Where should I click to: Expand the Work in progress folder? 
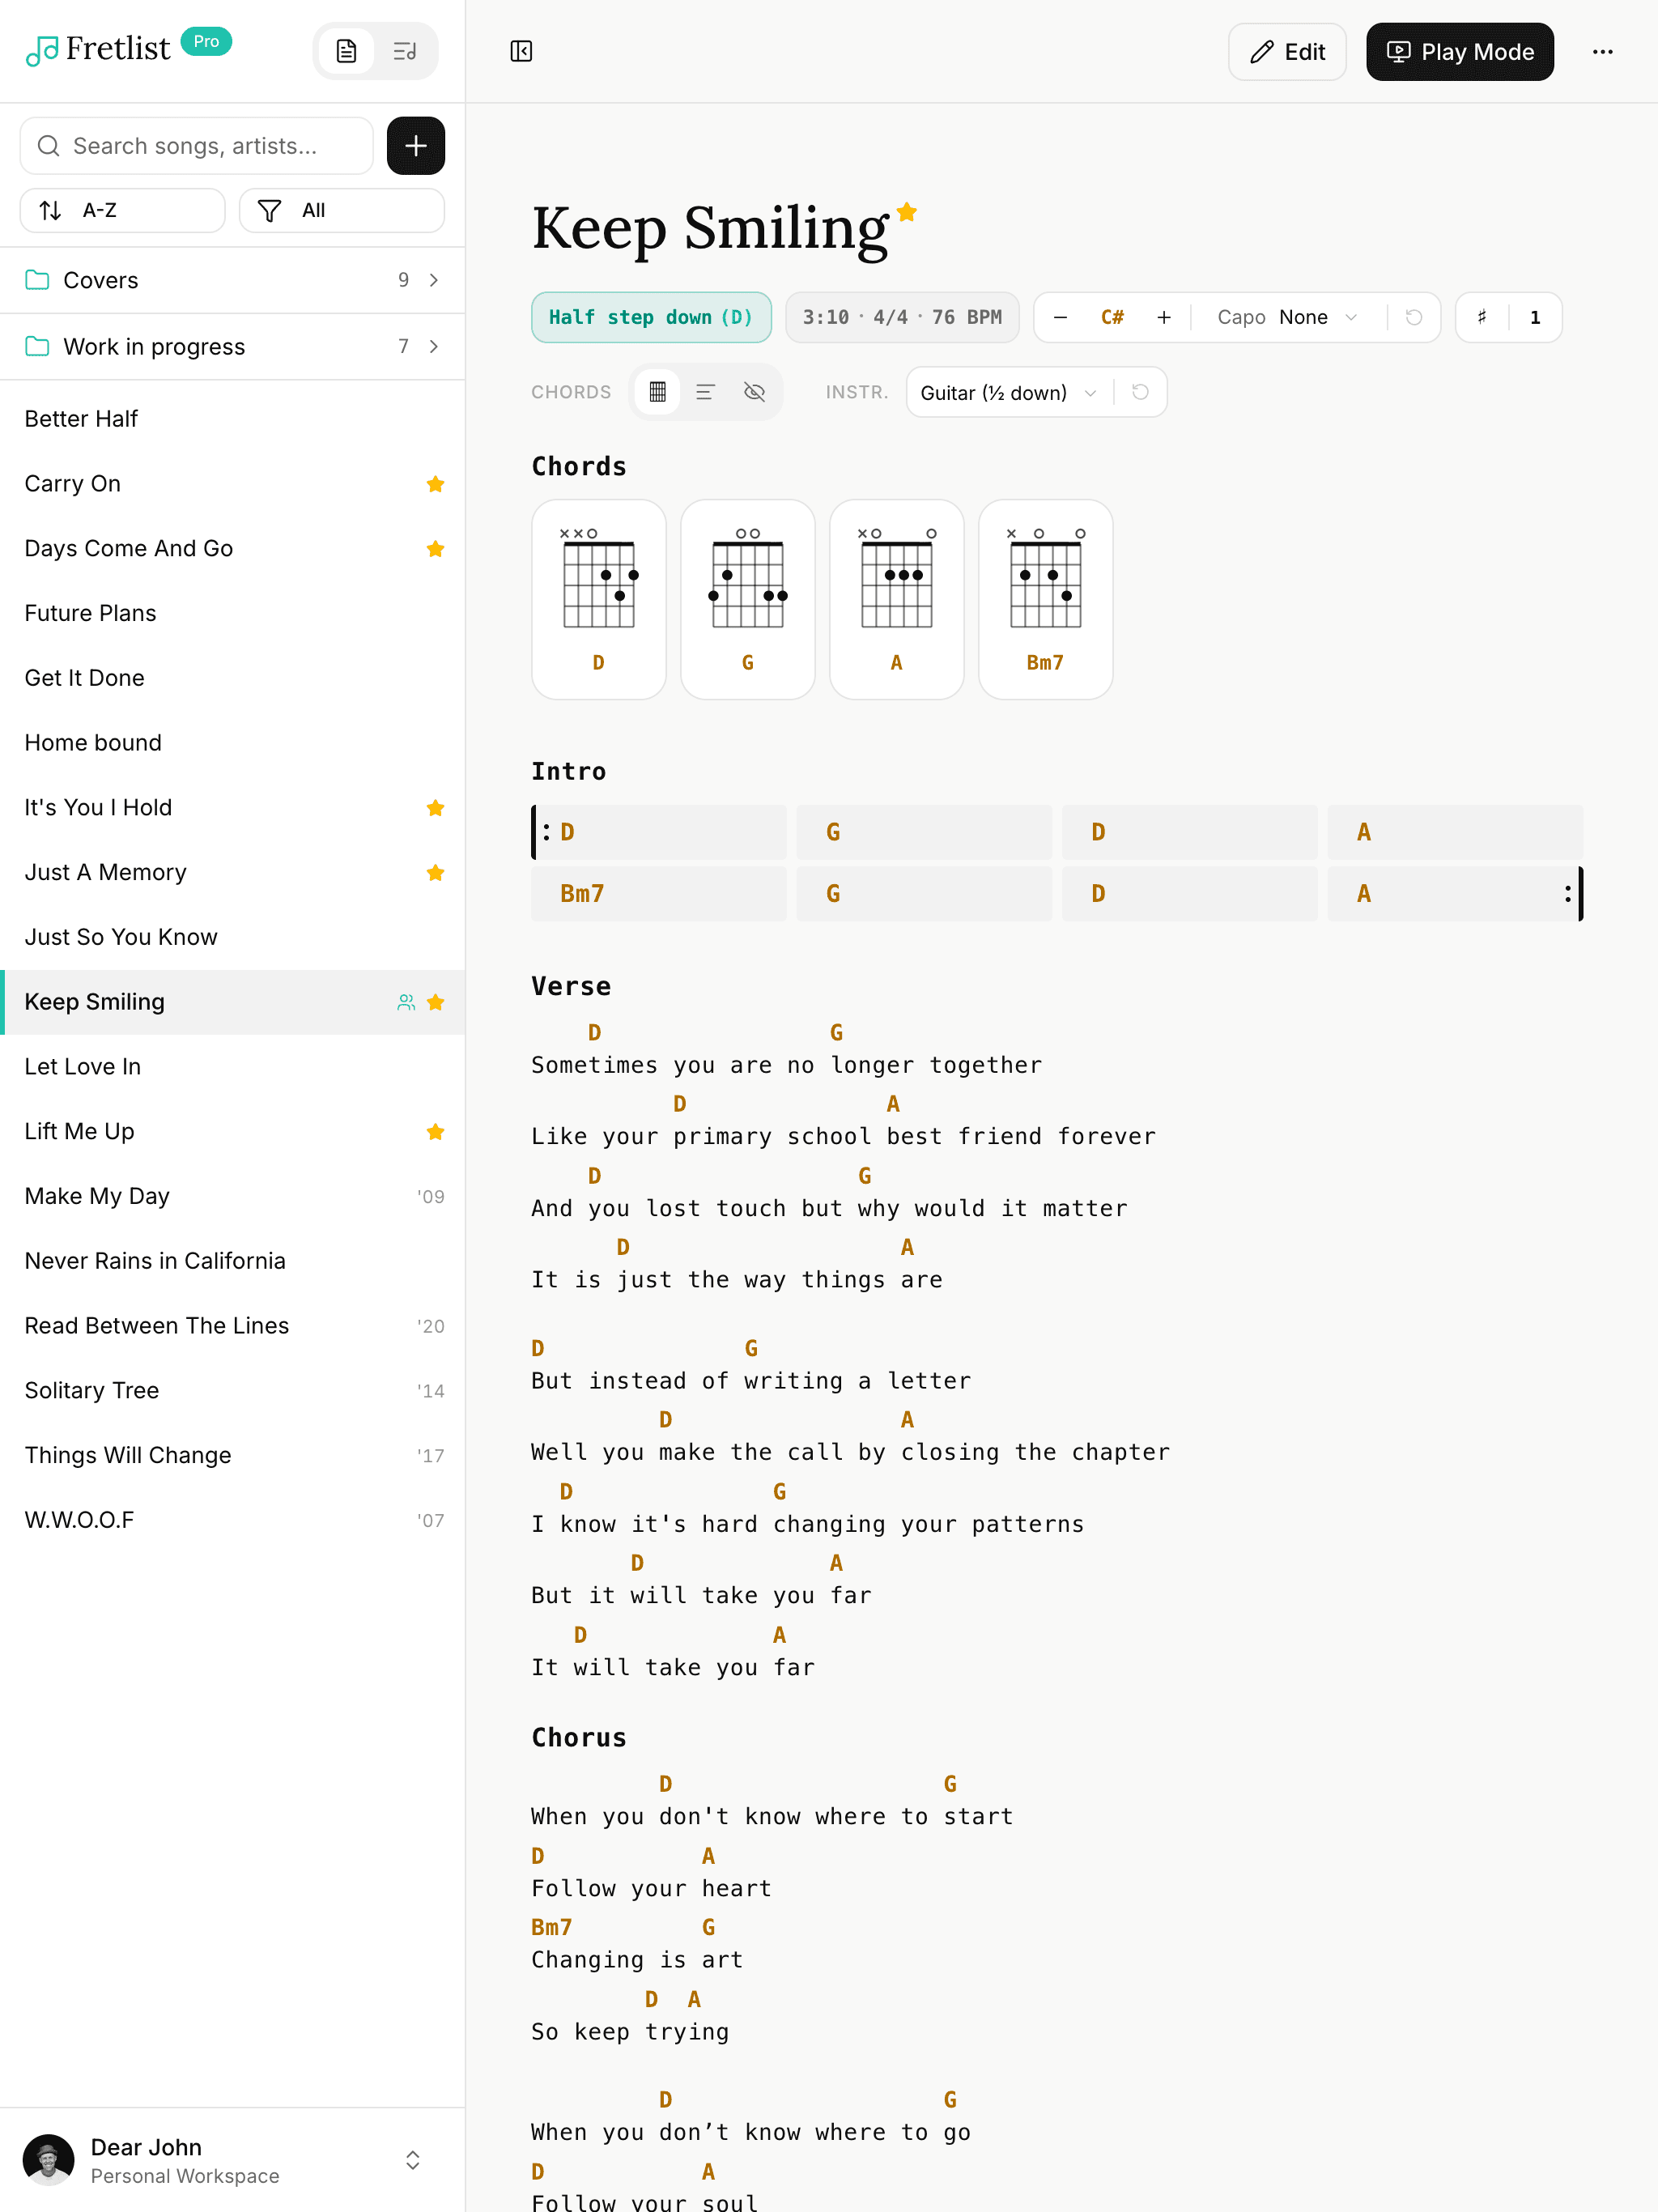pos(232,346)
